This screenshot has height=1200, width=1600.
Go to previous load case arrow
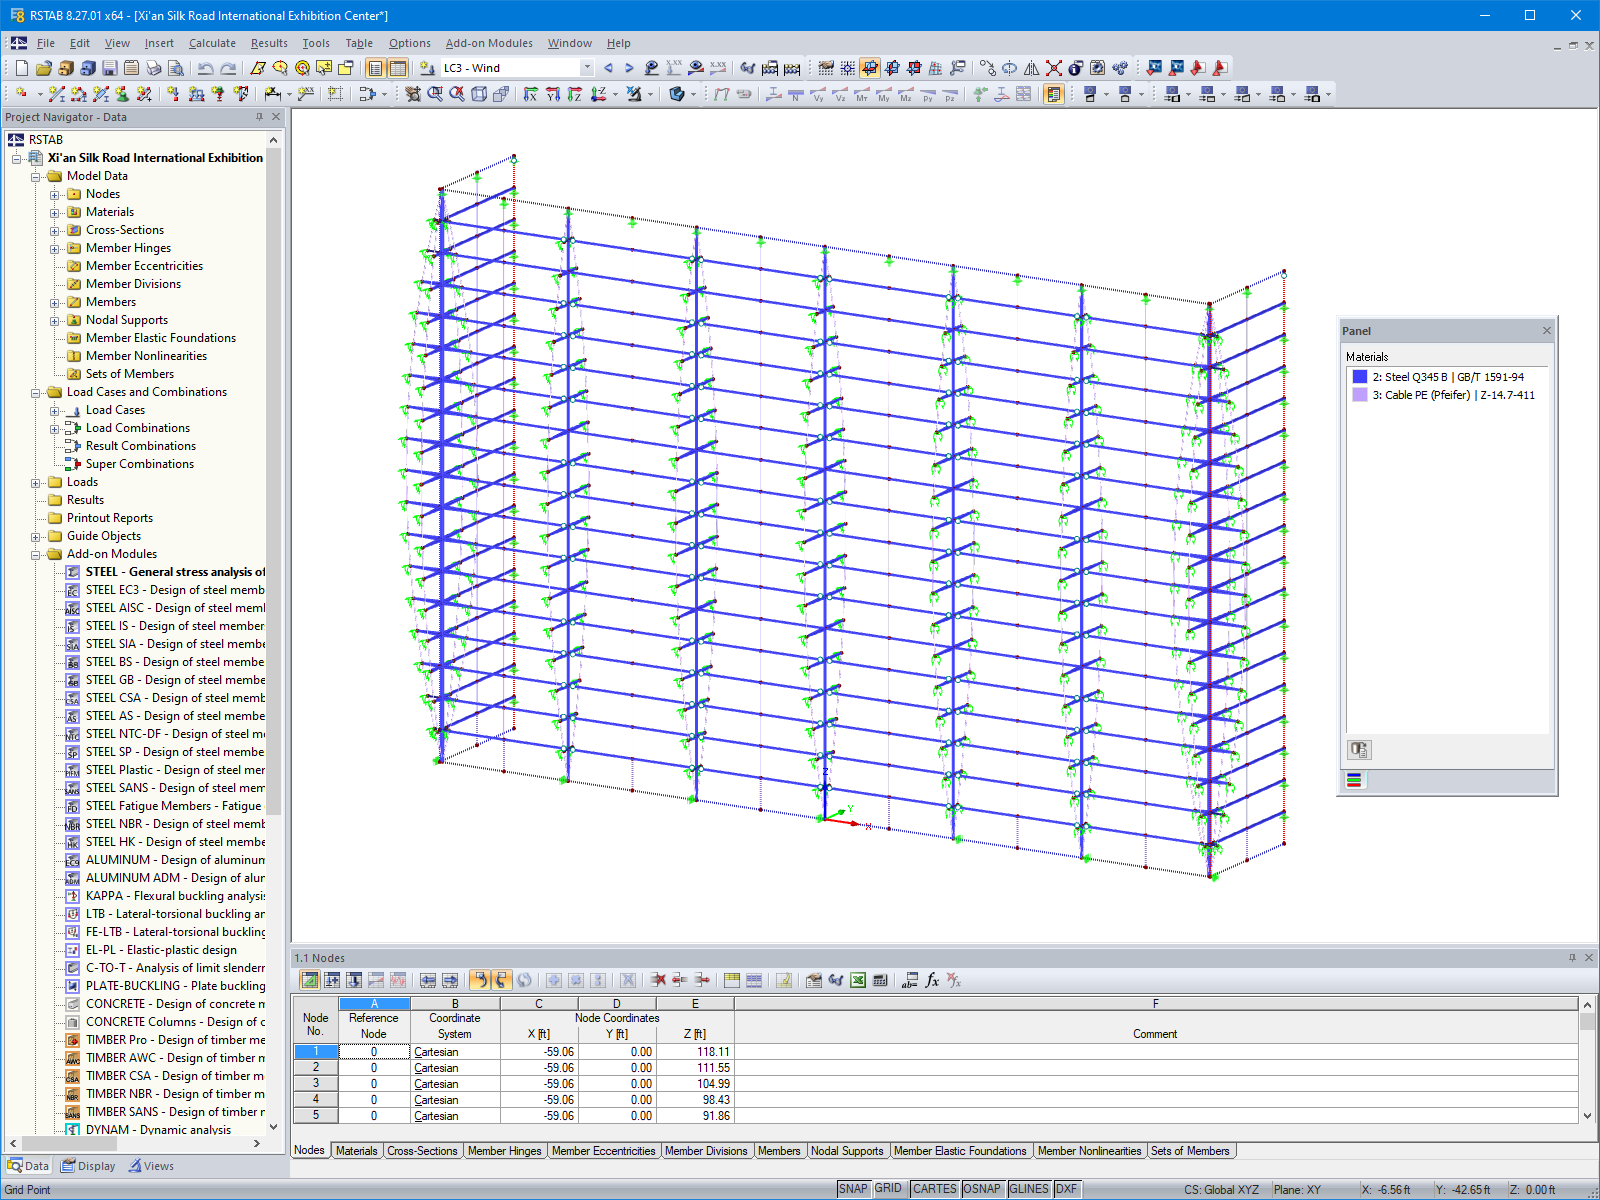tap(608, 68)
